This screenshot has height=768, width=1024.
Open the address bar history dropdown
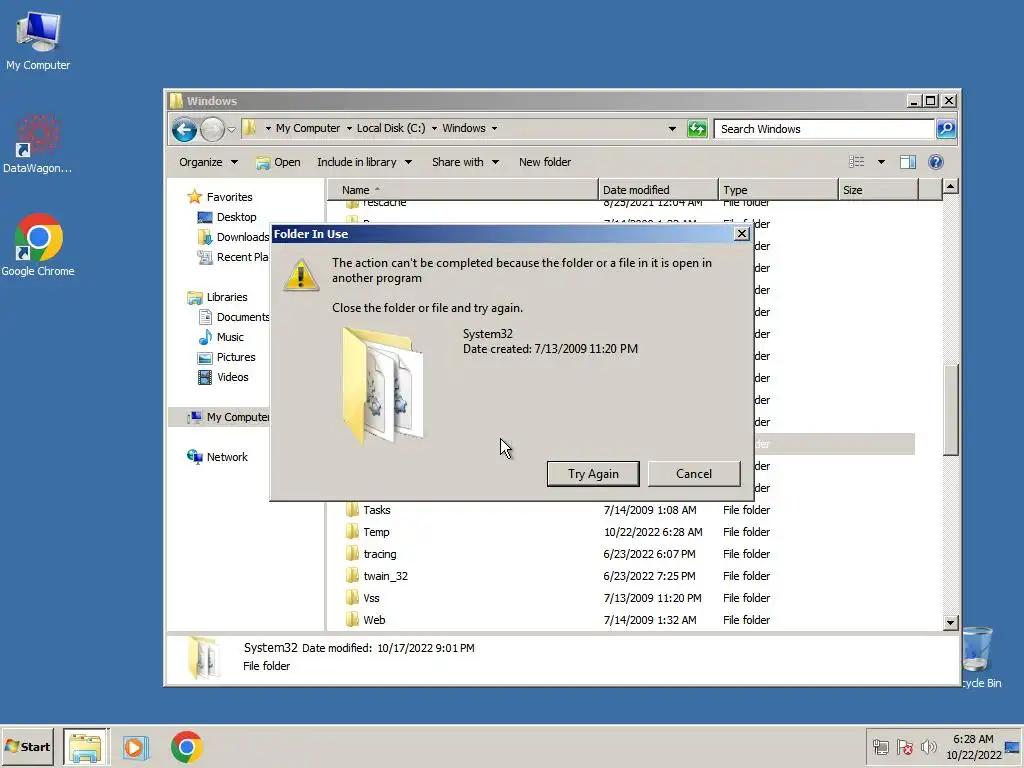(672, 129)
